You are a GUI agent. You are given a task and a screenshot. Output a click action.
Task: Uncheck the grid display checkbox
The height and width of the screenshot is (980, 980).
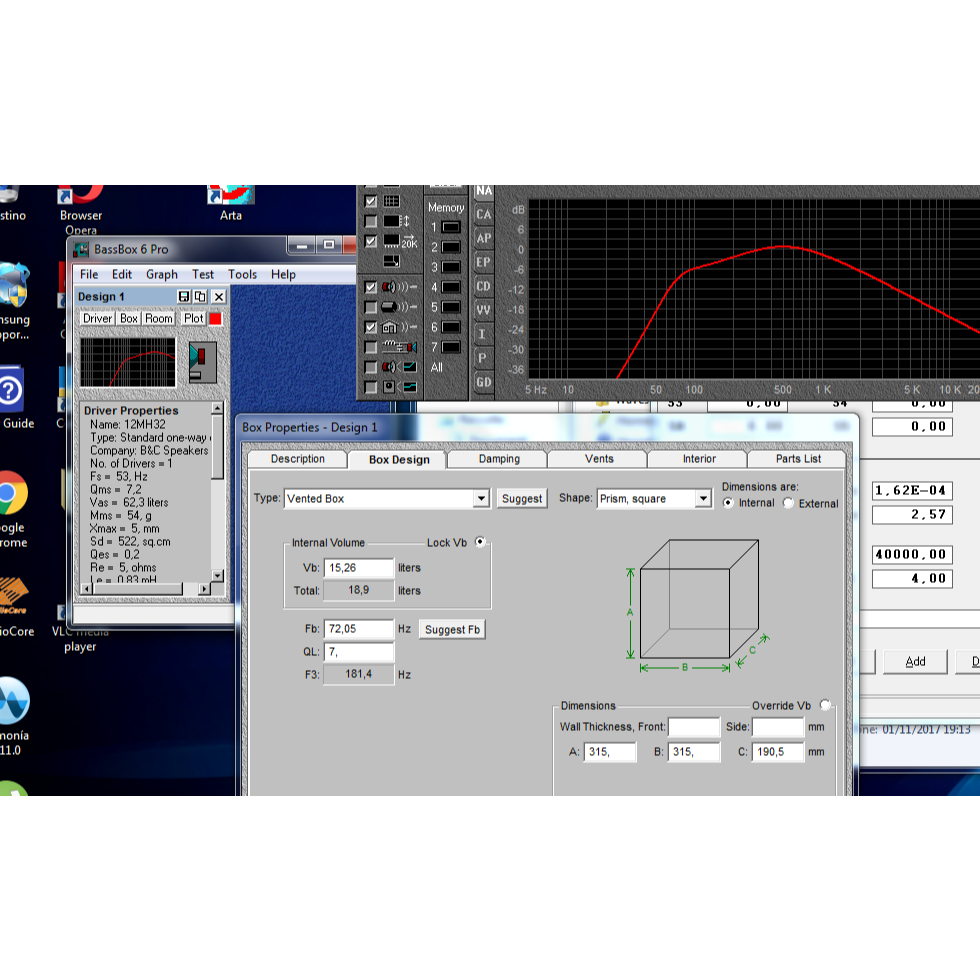[371, 201]
